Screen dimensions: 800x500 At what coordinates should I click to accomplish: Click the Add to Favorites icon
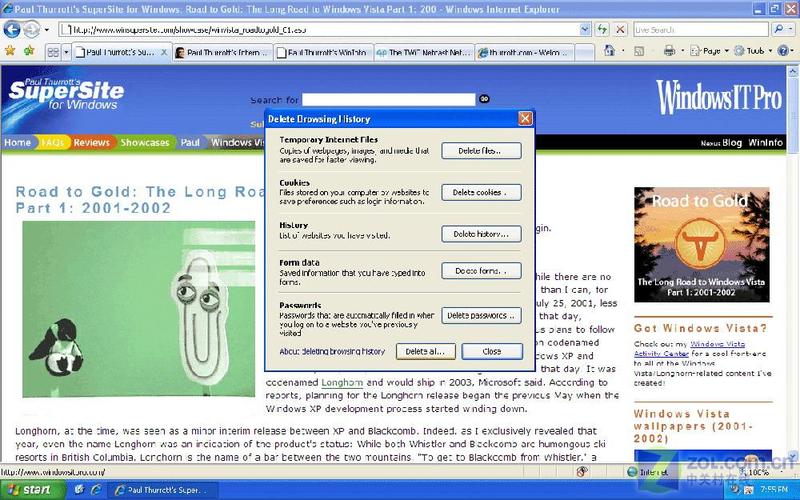(29, 51)
